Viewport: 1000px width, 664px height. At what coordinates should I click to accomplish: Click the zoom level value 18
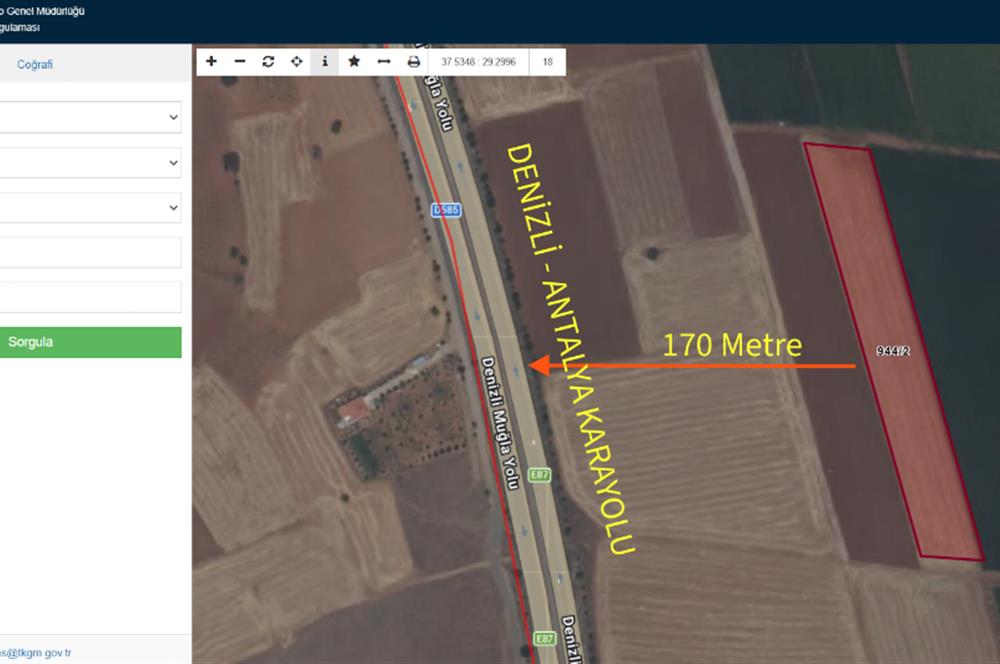(548, 62)
